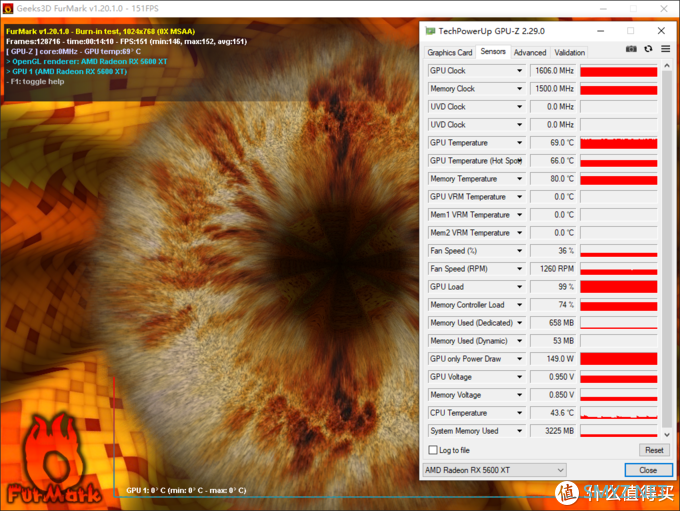Open the Memory Clock sensor dropdown
Viewport: 680px width, 511px height.
(x=520, y=88)
